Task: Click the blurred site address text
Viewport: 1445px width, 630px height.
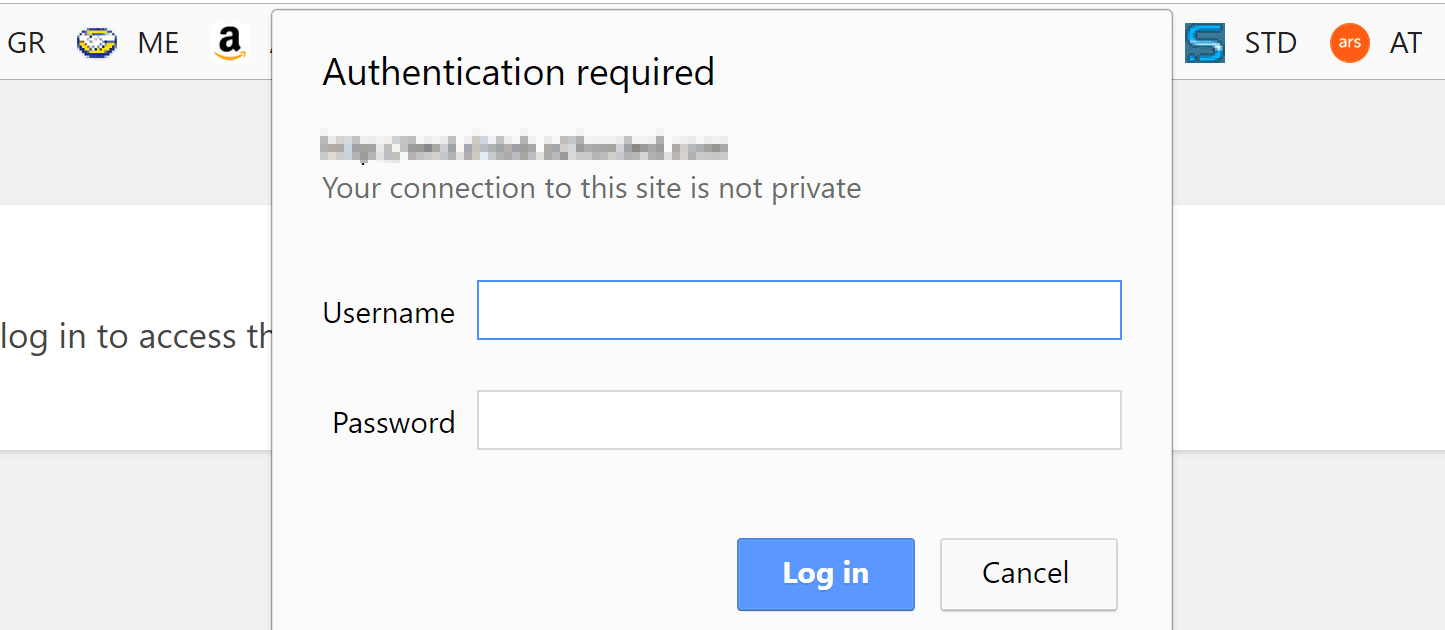Action: [524, 149]
